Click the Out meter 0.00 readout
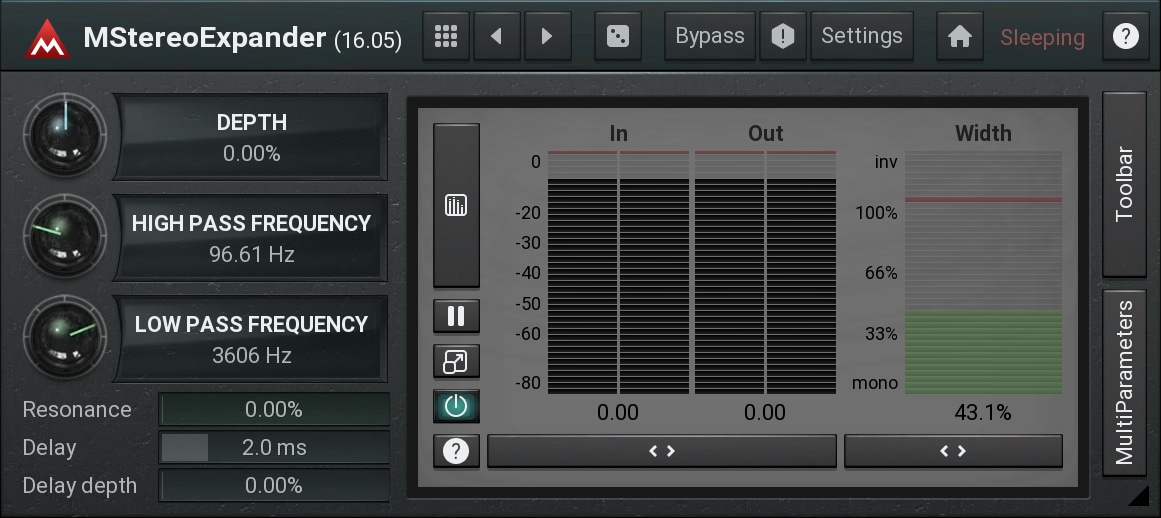Screen dimensions: 1161x518 pyautogui.click(x=765, y=413)
